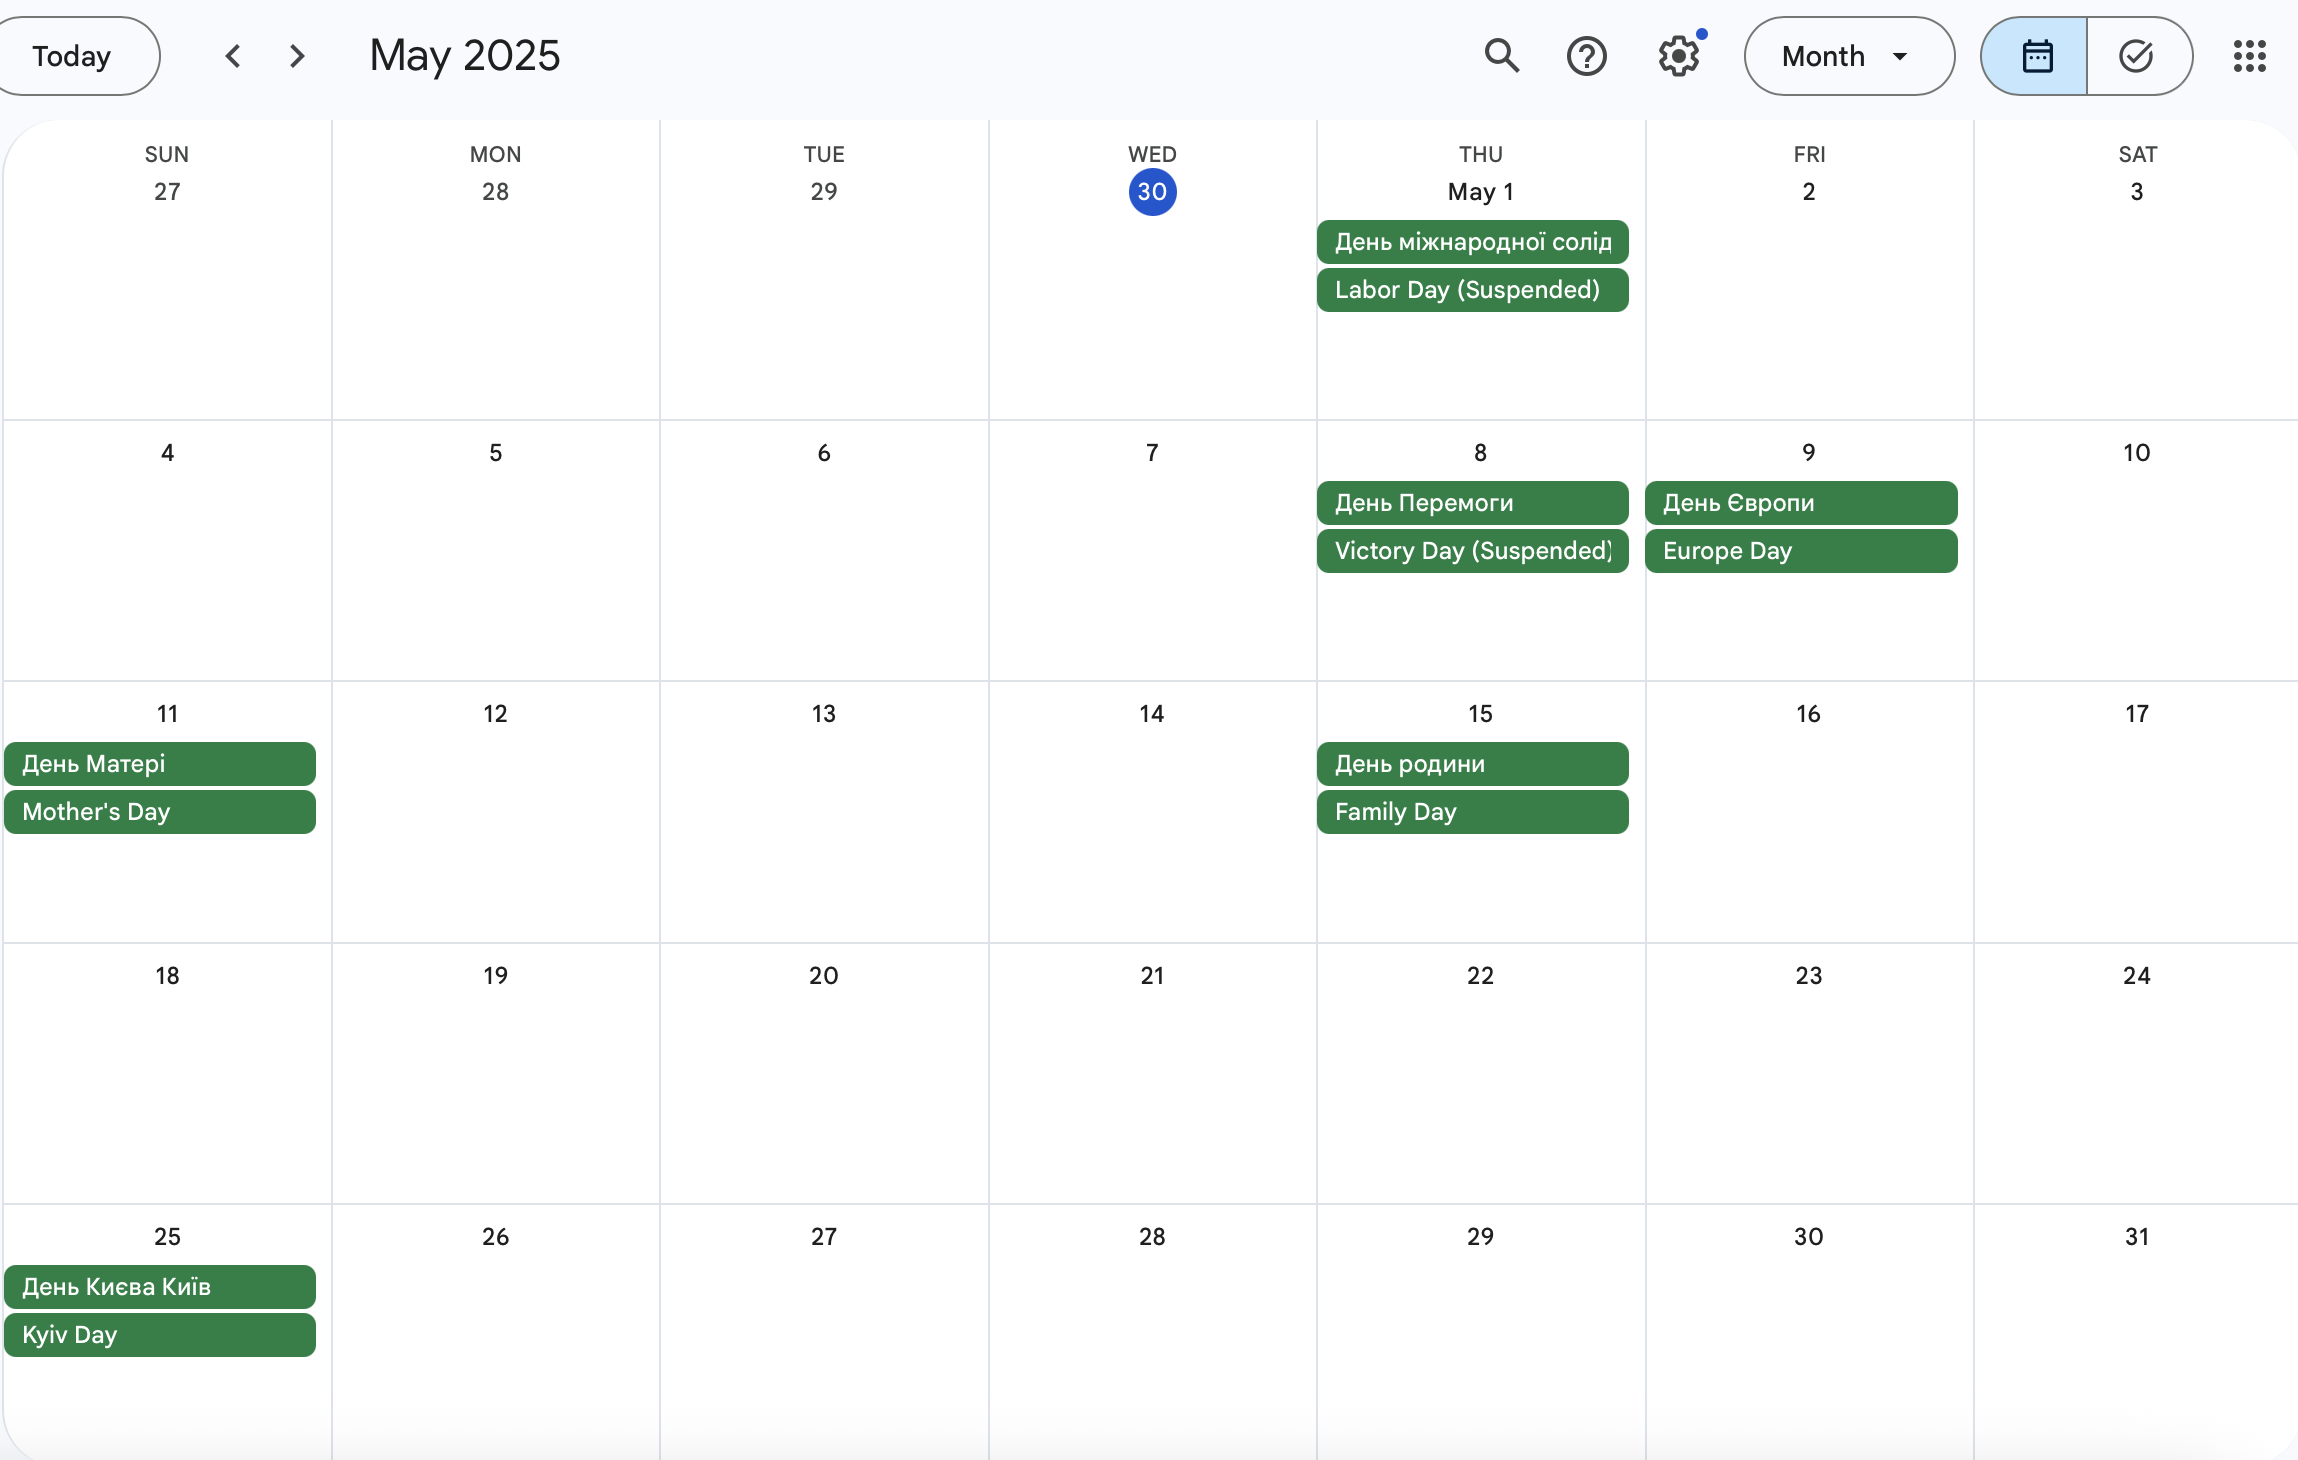2298x1460 pixels.
Task: Click date number 20 in calendar
Action: (823, 976)
